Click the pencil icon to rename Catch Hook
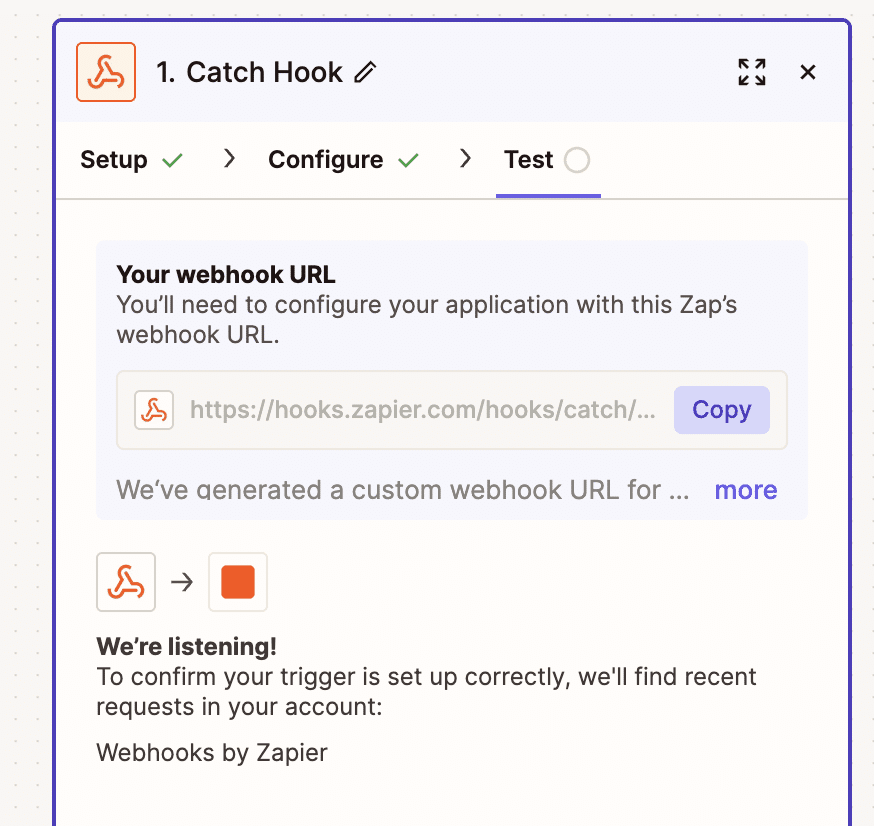 pos(366,71)
